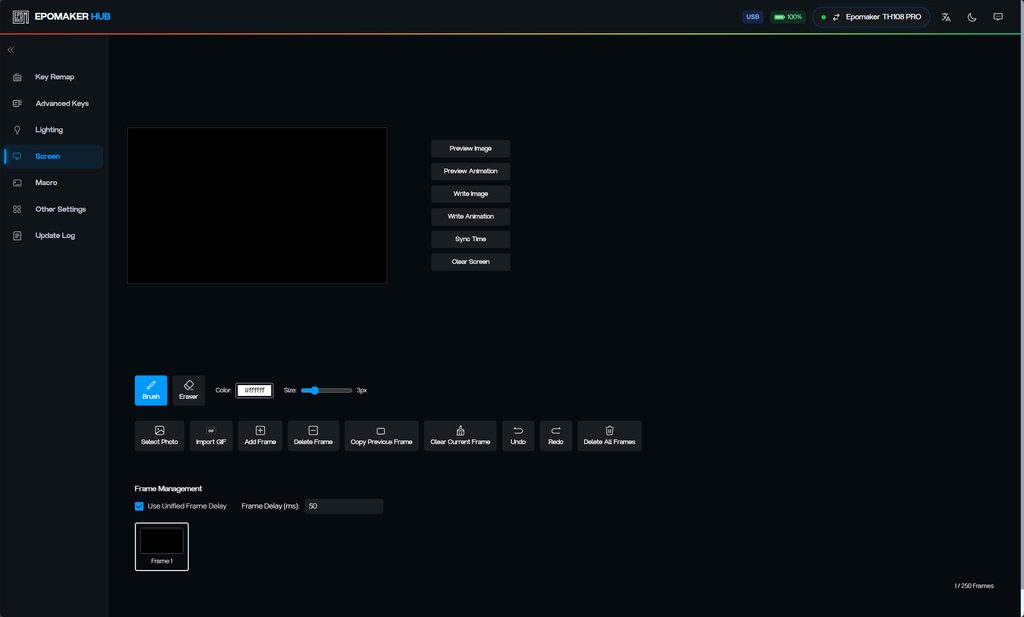Open the feedback message icon
Screen dimensions: 1024x617
[998, 17]
